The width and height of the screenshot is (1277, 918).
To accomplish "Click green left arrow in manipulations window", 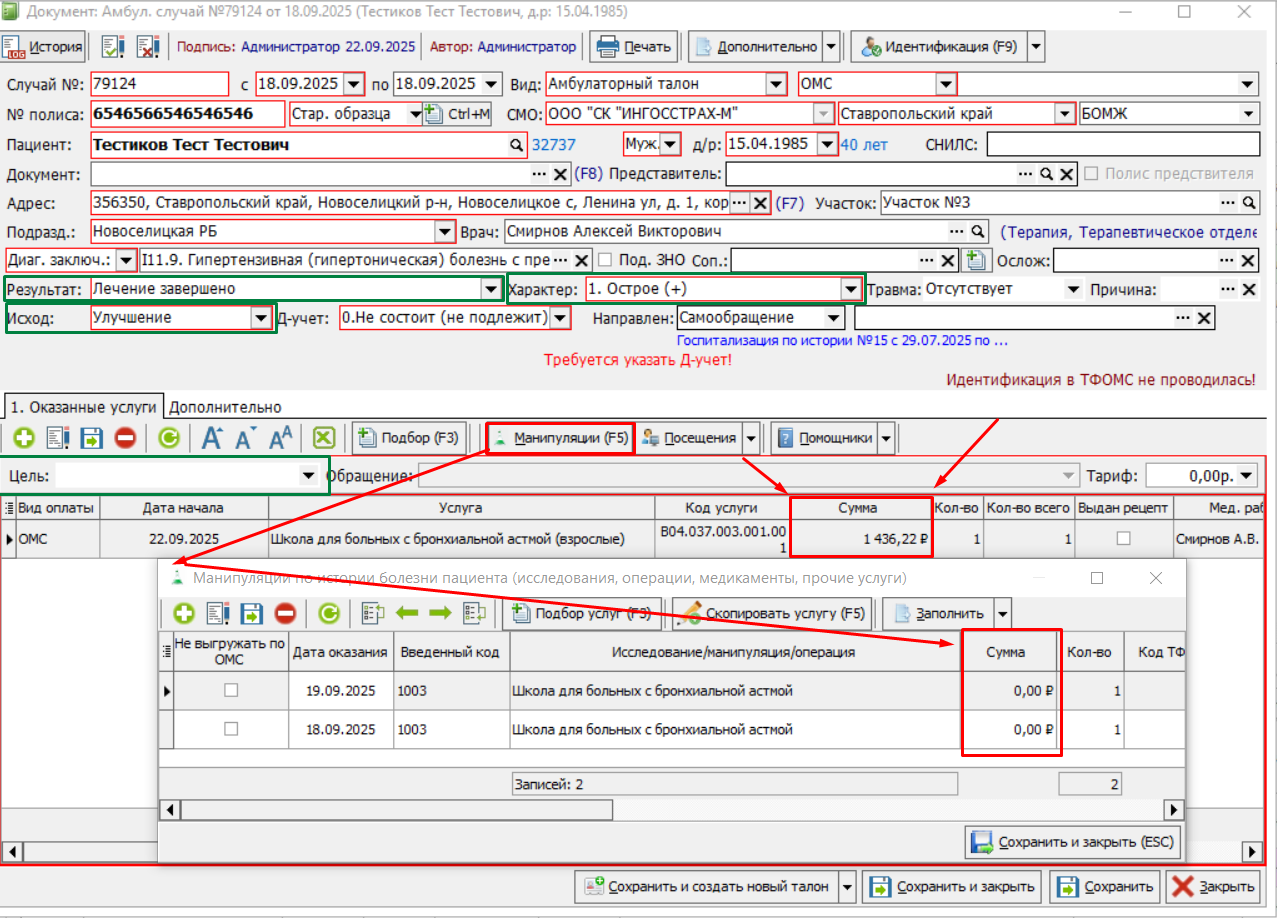I will pyautogui.click(x=408, y=613).
